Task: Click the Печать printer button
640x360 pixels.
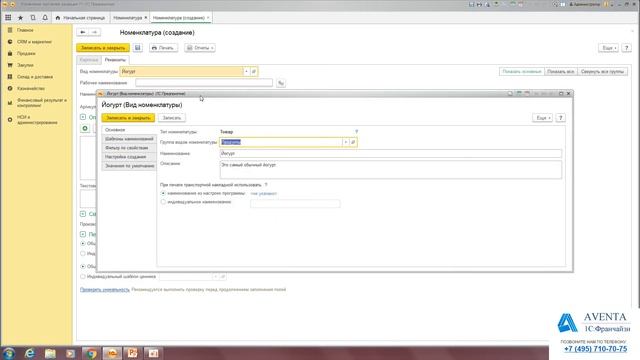Action: (163, 48)
